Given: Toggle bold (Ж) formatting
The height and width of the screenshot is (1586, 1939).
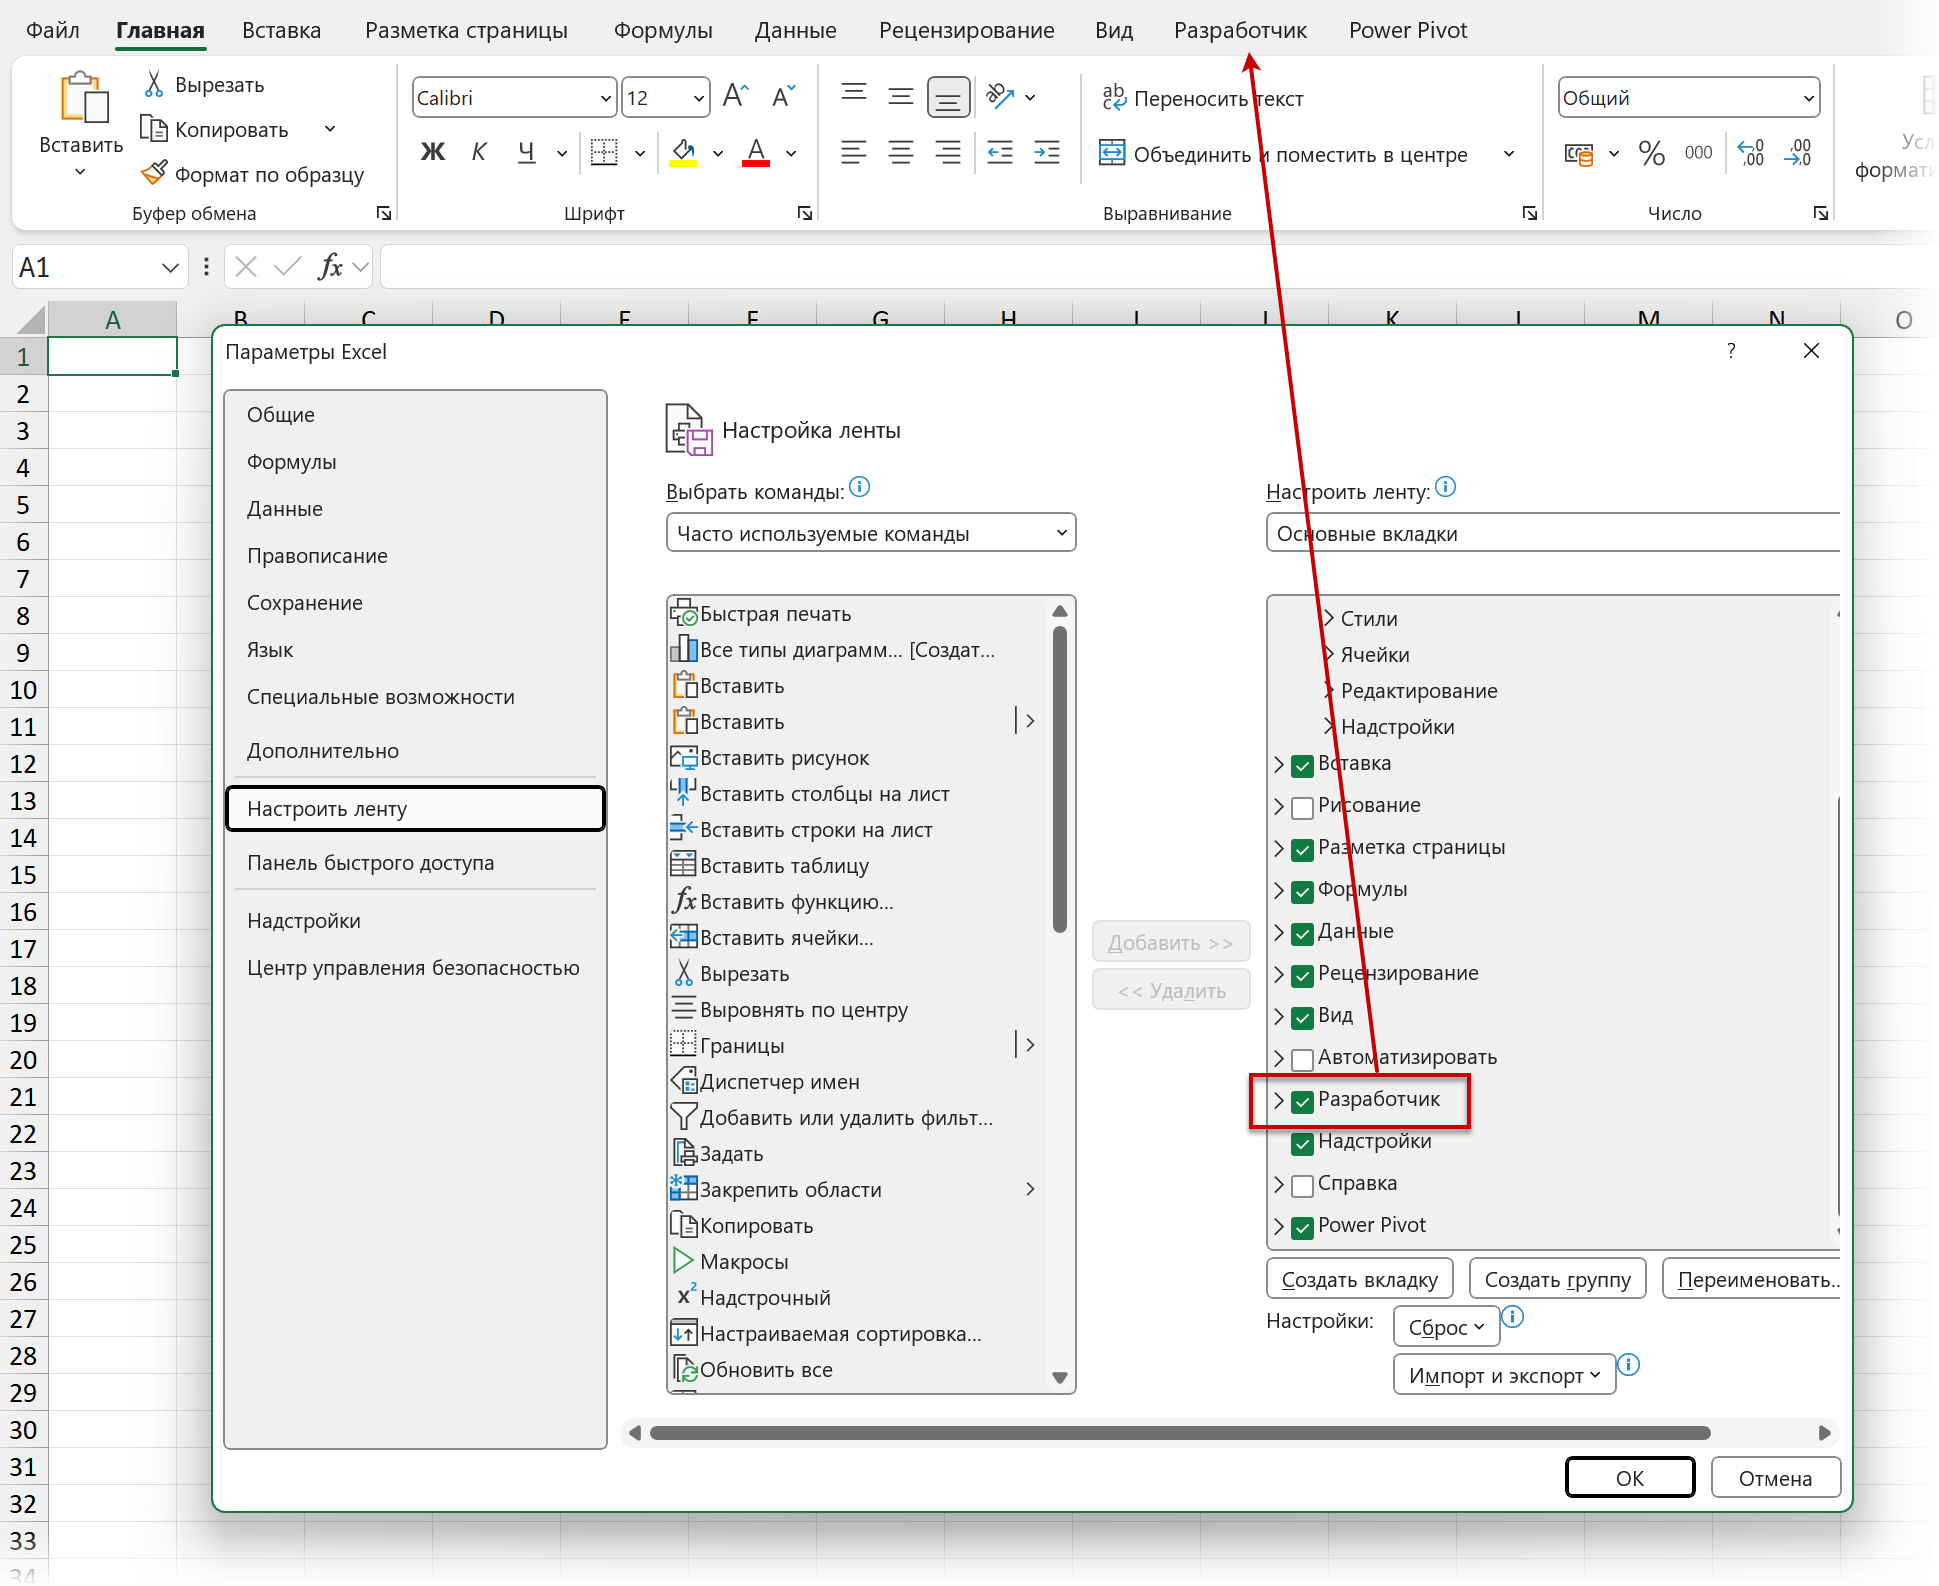Looking at the screenshot, I should click(432, 152).
